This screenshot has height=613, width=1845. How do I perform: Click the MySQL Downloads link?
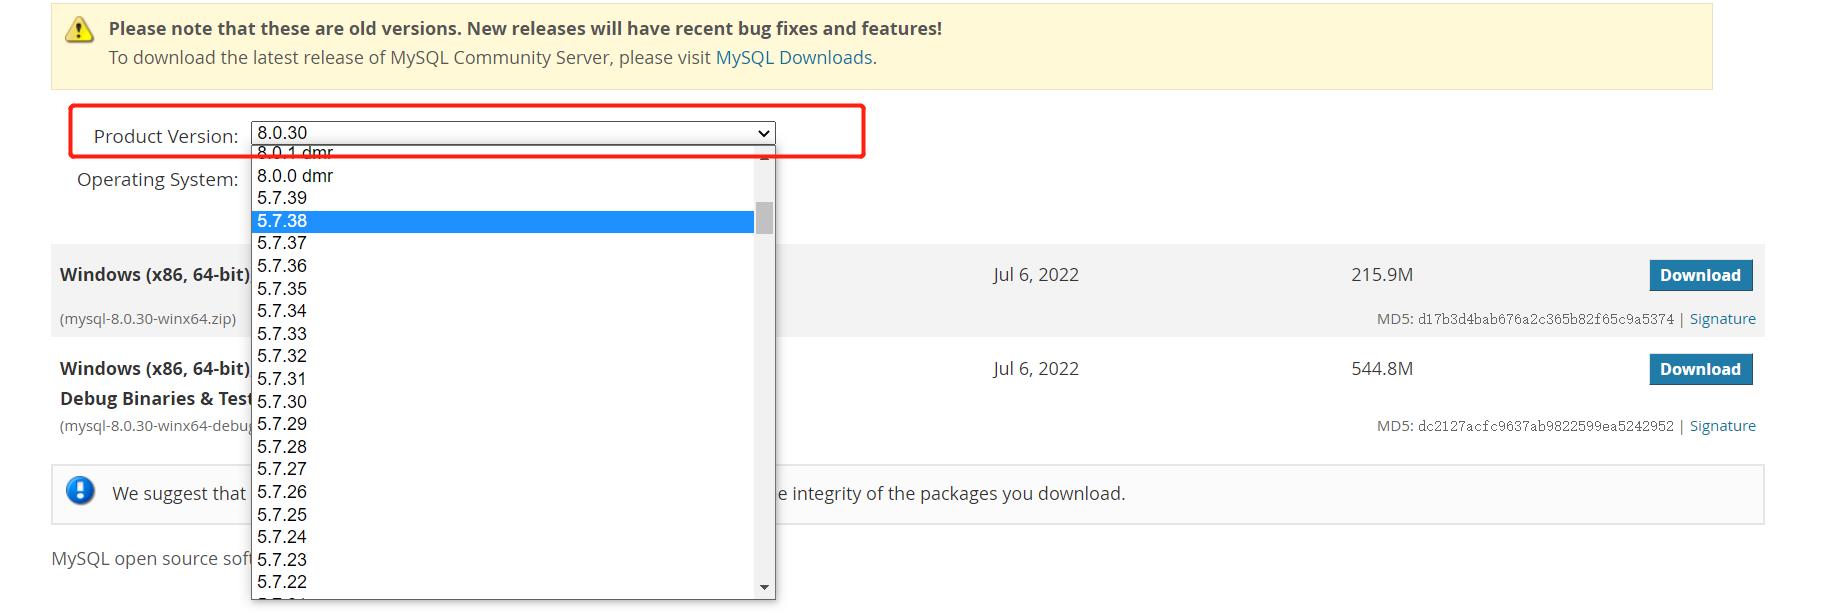click(x=794, y=58)
